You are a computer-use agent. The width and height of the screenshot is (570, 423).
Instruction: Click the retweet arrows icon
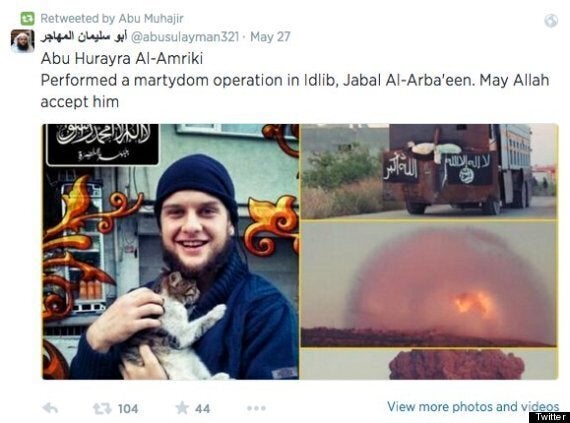pos(102,409)
